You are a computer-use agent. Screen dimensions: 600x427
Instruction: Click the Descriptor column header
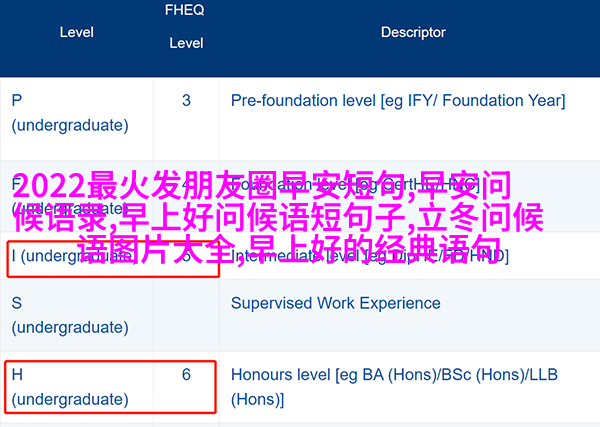pos(413,32)
